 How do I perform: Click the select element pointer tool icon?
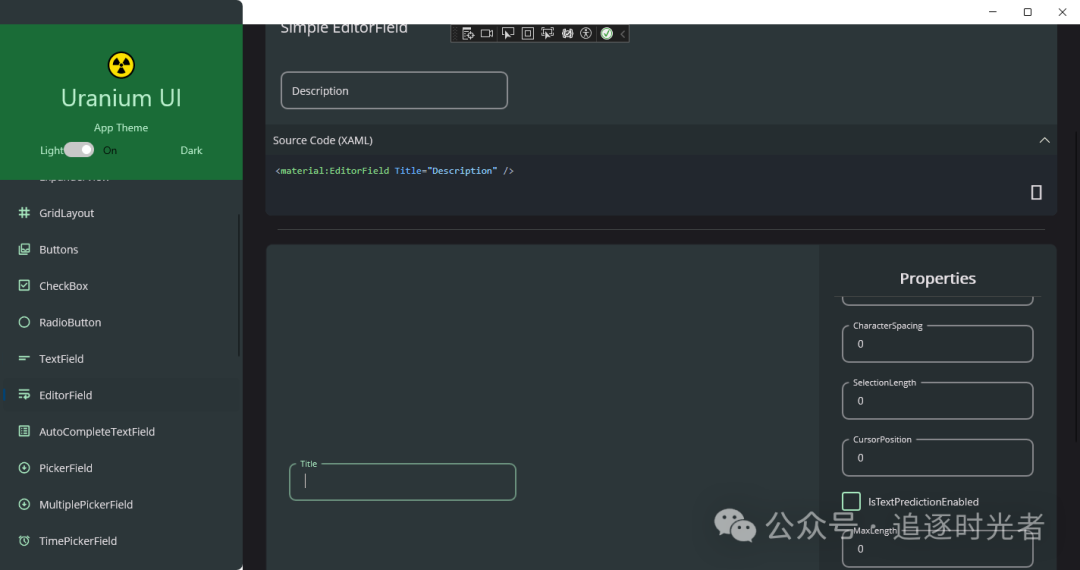point(508,34)
